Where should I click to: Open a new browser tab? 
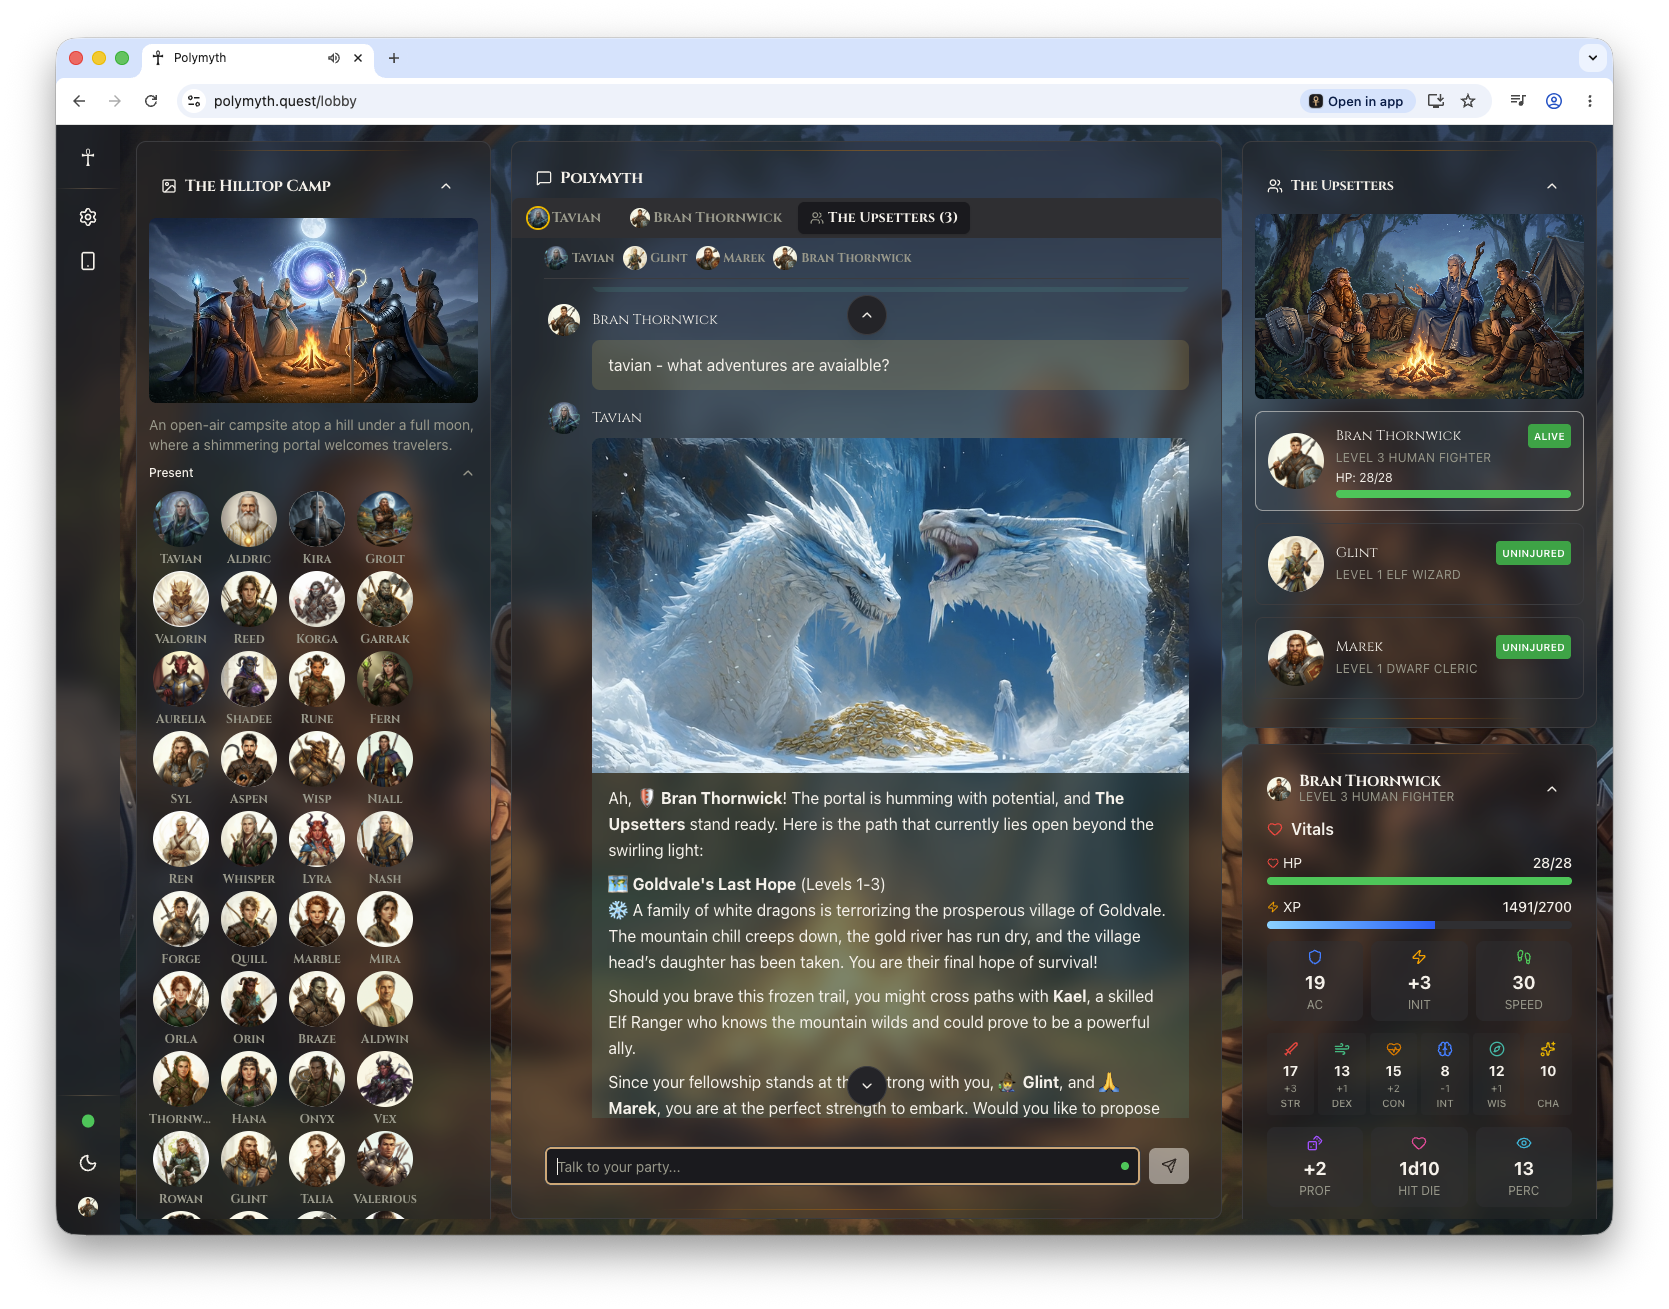[x=394, y=58]
